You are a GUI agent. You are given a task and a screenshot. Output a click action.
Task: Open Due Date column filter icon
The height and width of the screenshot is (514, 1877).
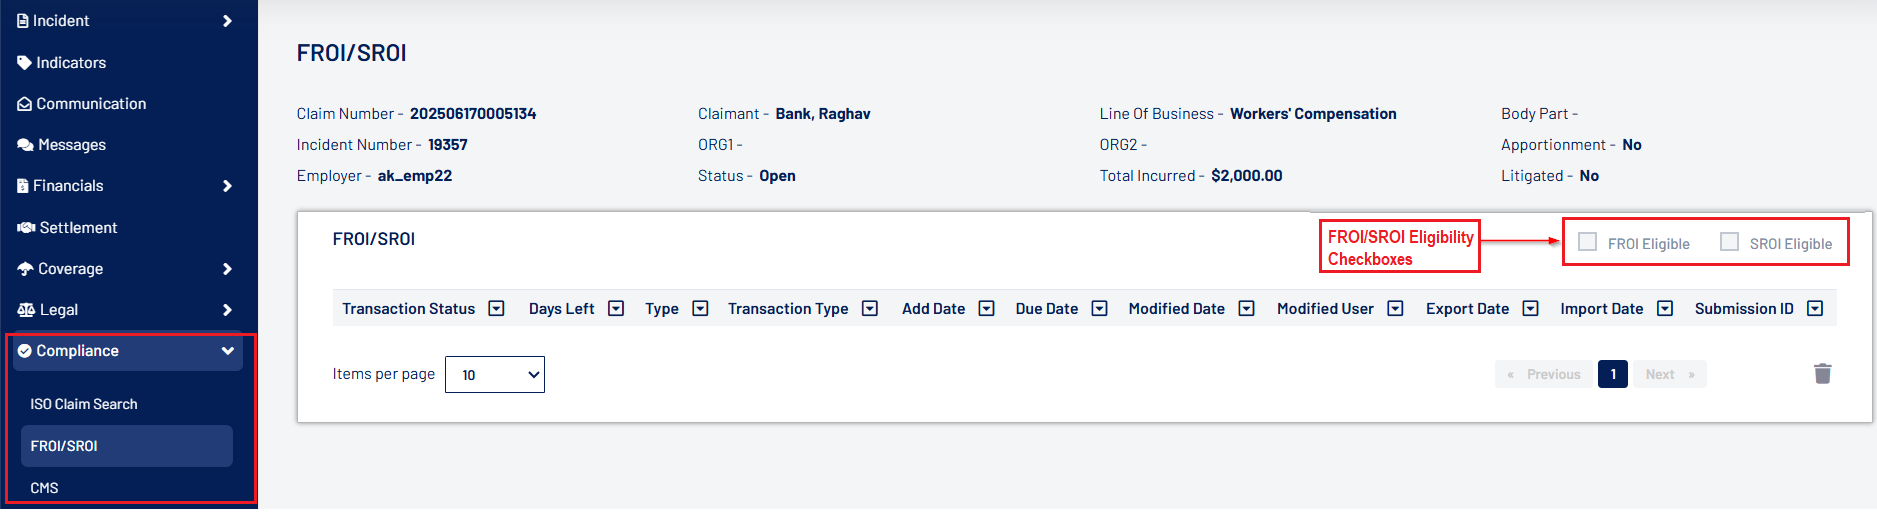click(x=1099, y=308)
